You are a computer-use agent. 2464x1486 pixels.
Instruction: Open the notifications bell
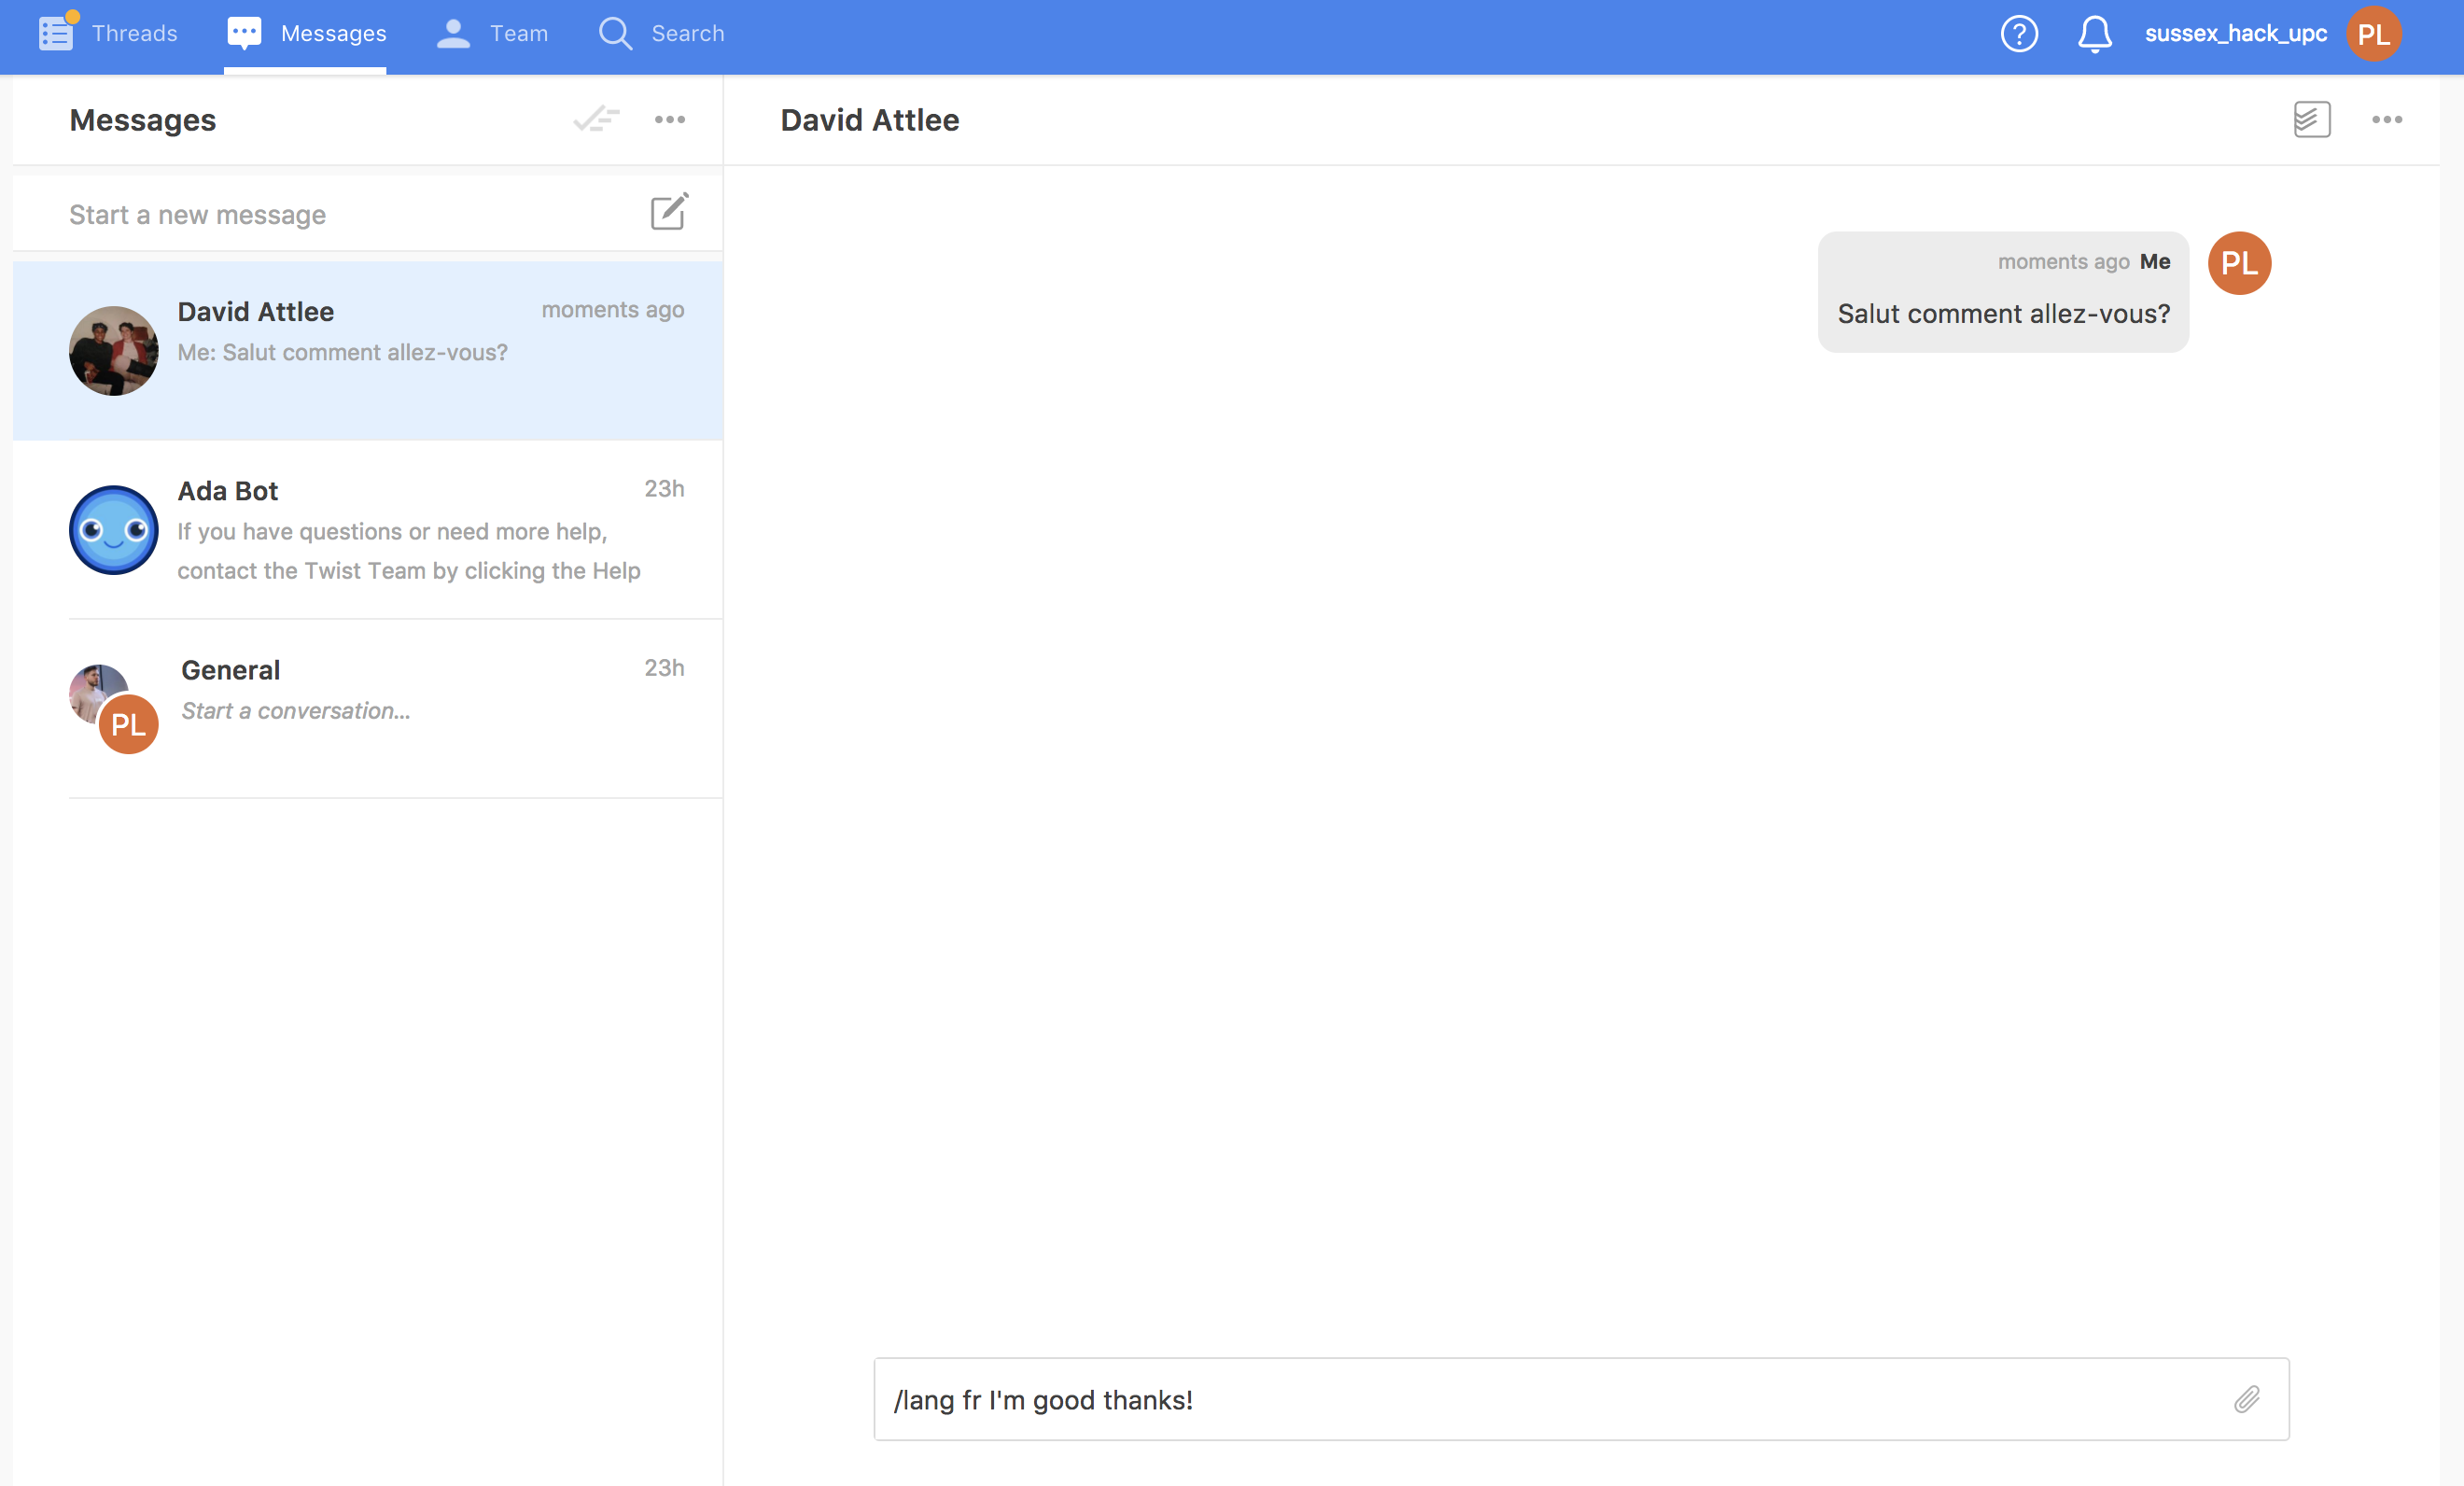[2094, 34]
